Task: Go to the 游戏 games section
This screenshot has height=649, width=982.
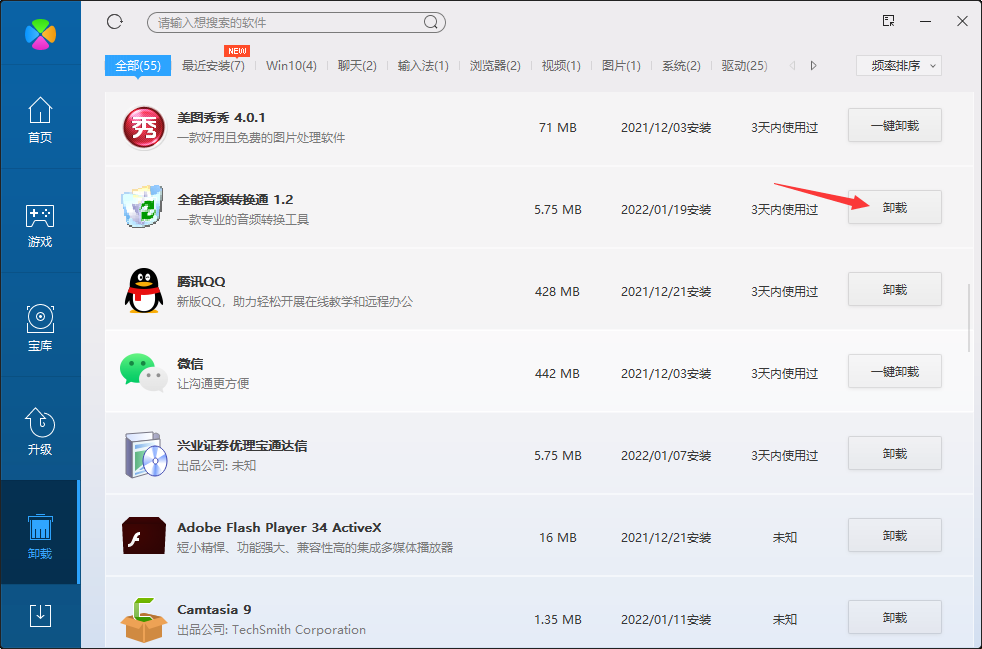Action: coord(40,225)
